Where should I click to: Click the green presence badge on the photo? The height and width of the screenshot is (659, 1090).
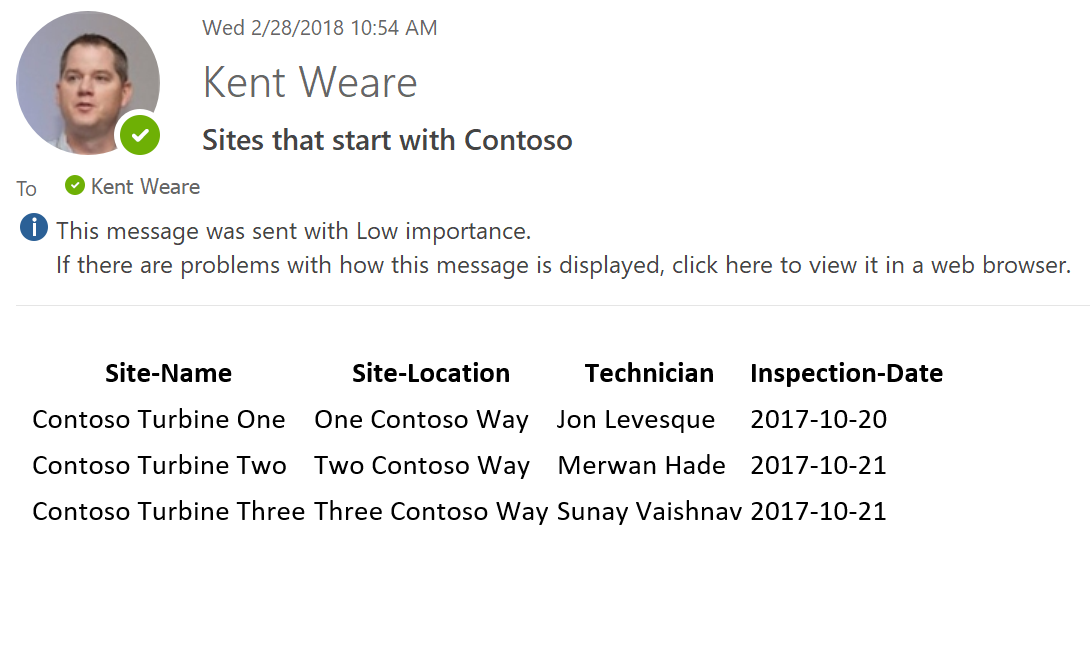(140, 134)
